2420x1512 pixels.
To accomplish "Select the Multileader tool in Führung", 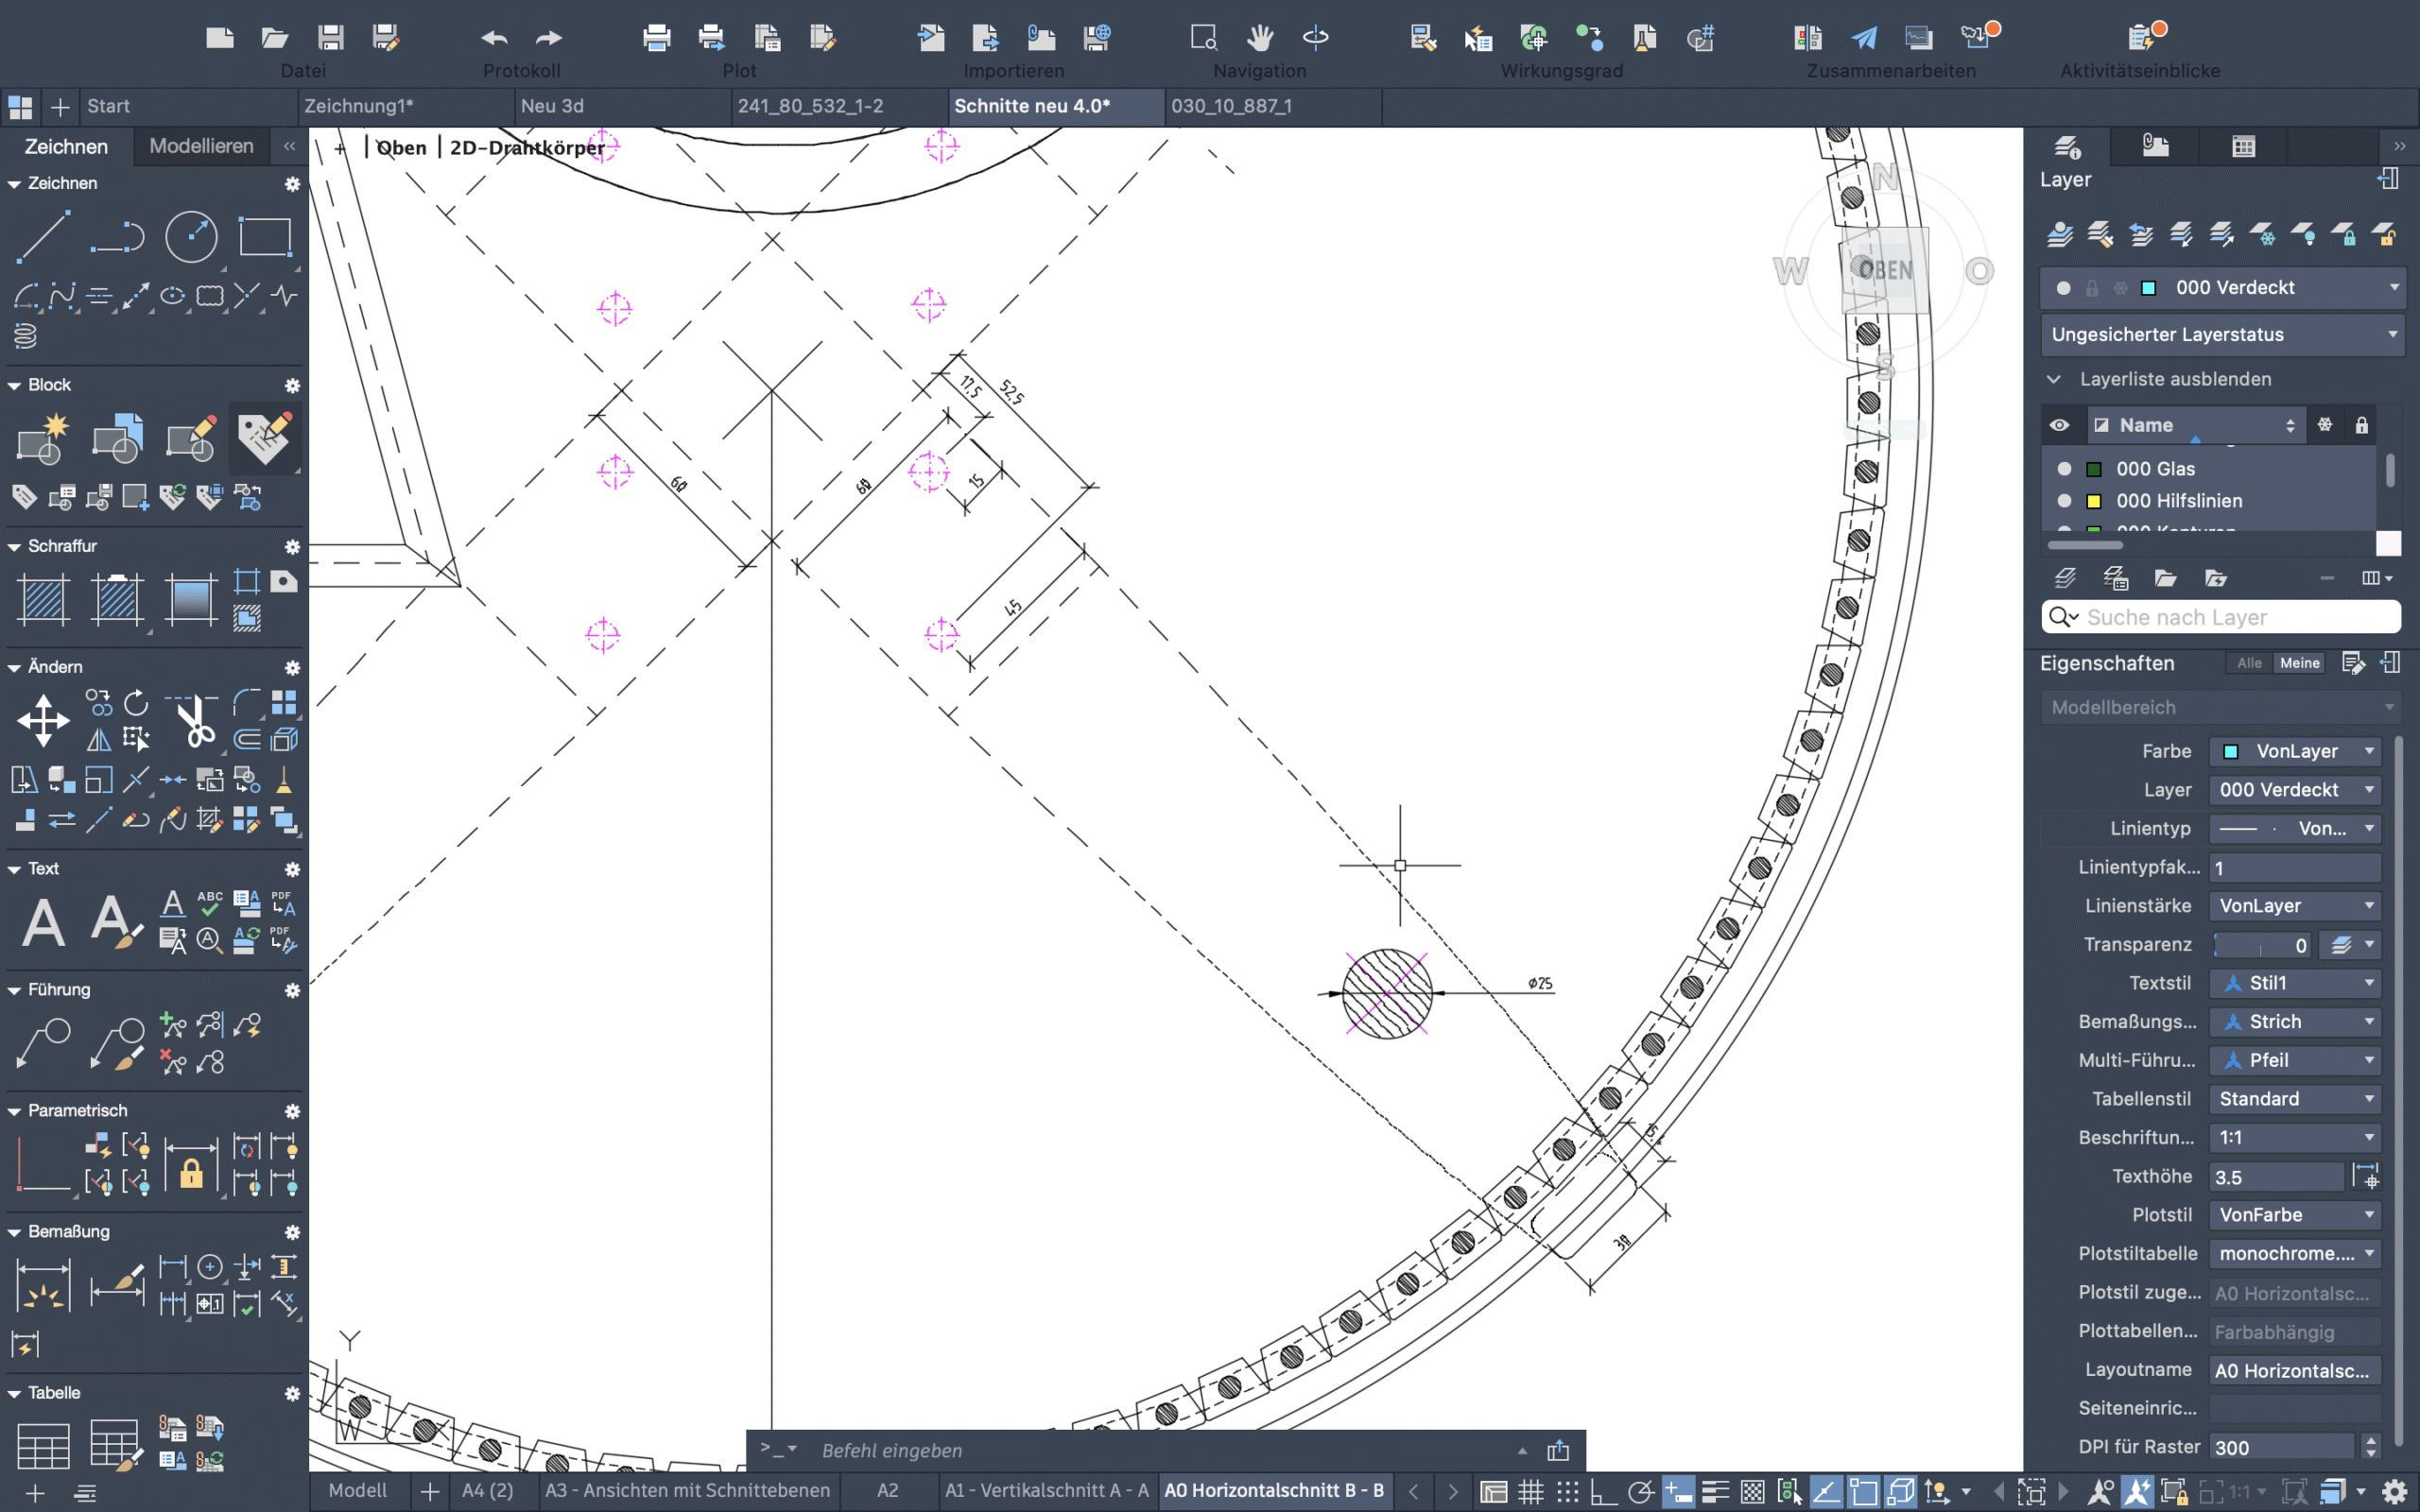I will 43,1043.
